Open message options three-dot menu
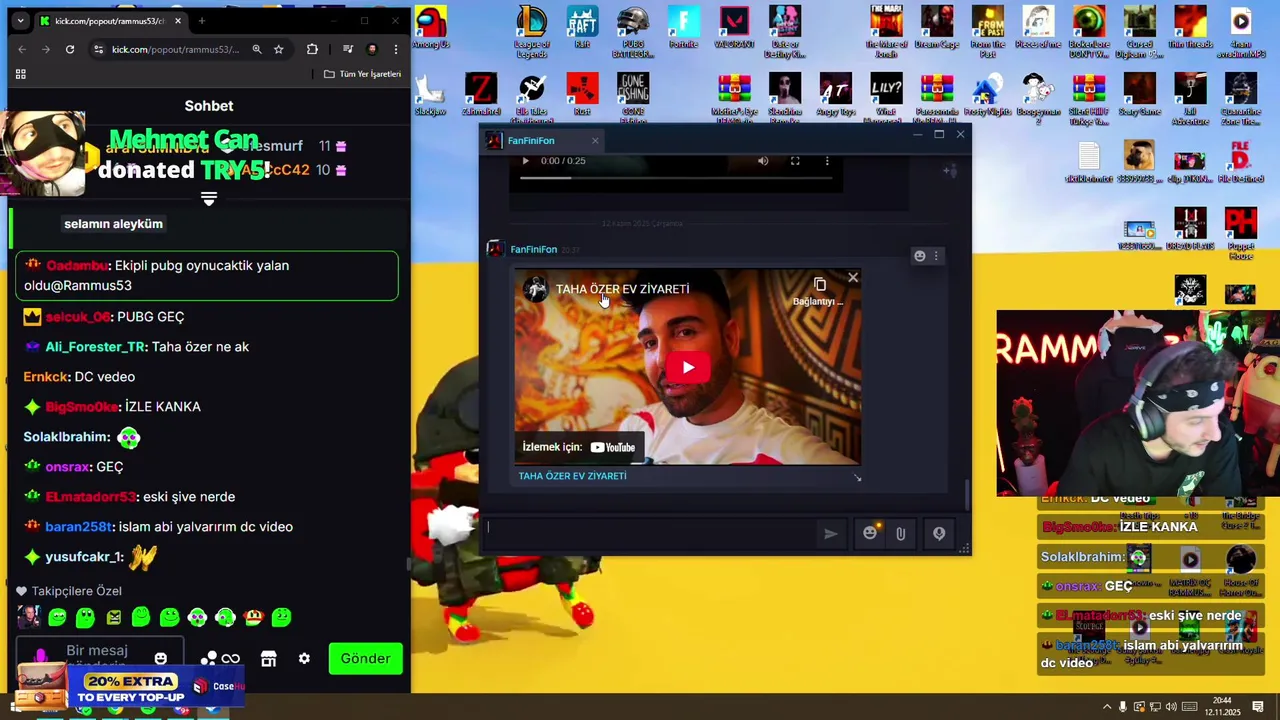1280x720 pixels. click(x=936, y=256)
